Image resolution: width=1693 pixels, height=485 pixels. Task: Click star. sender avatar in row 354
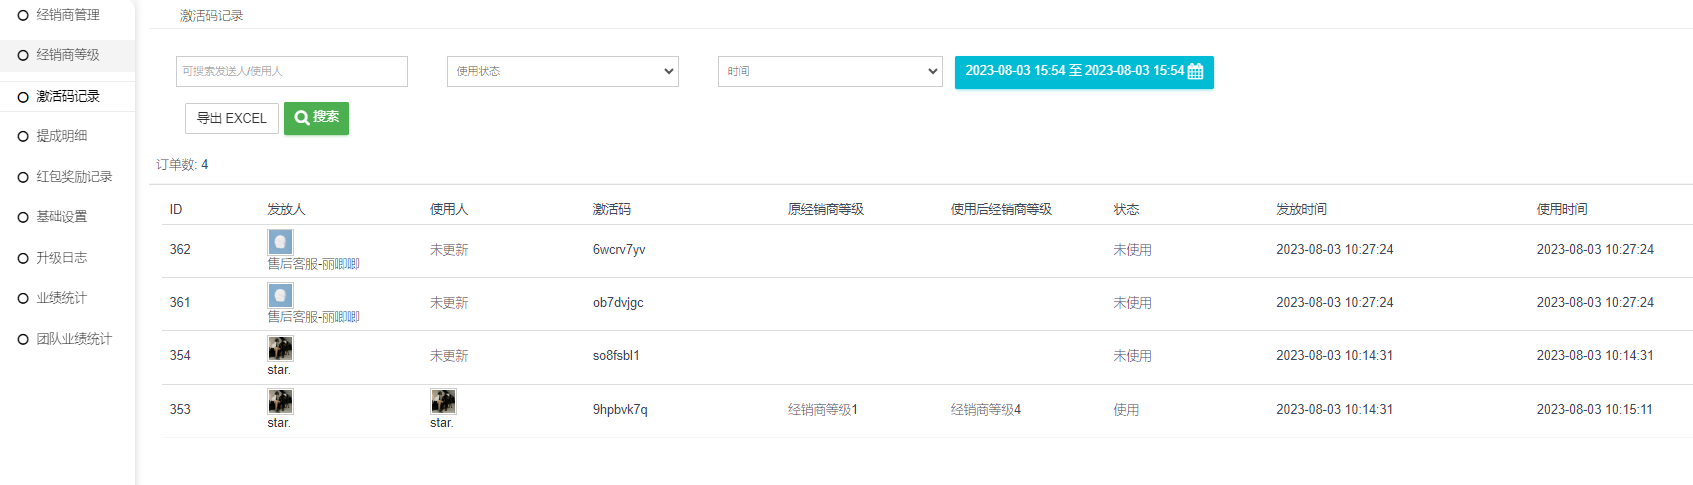[280, 348]
